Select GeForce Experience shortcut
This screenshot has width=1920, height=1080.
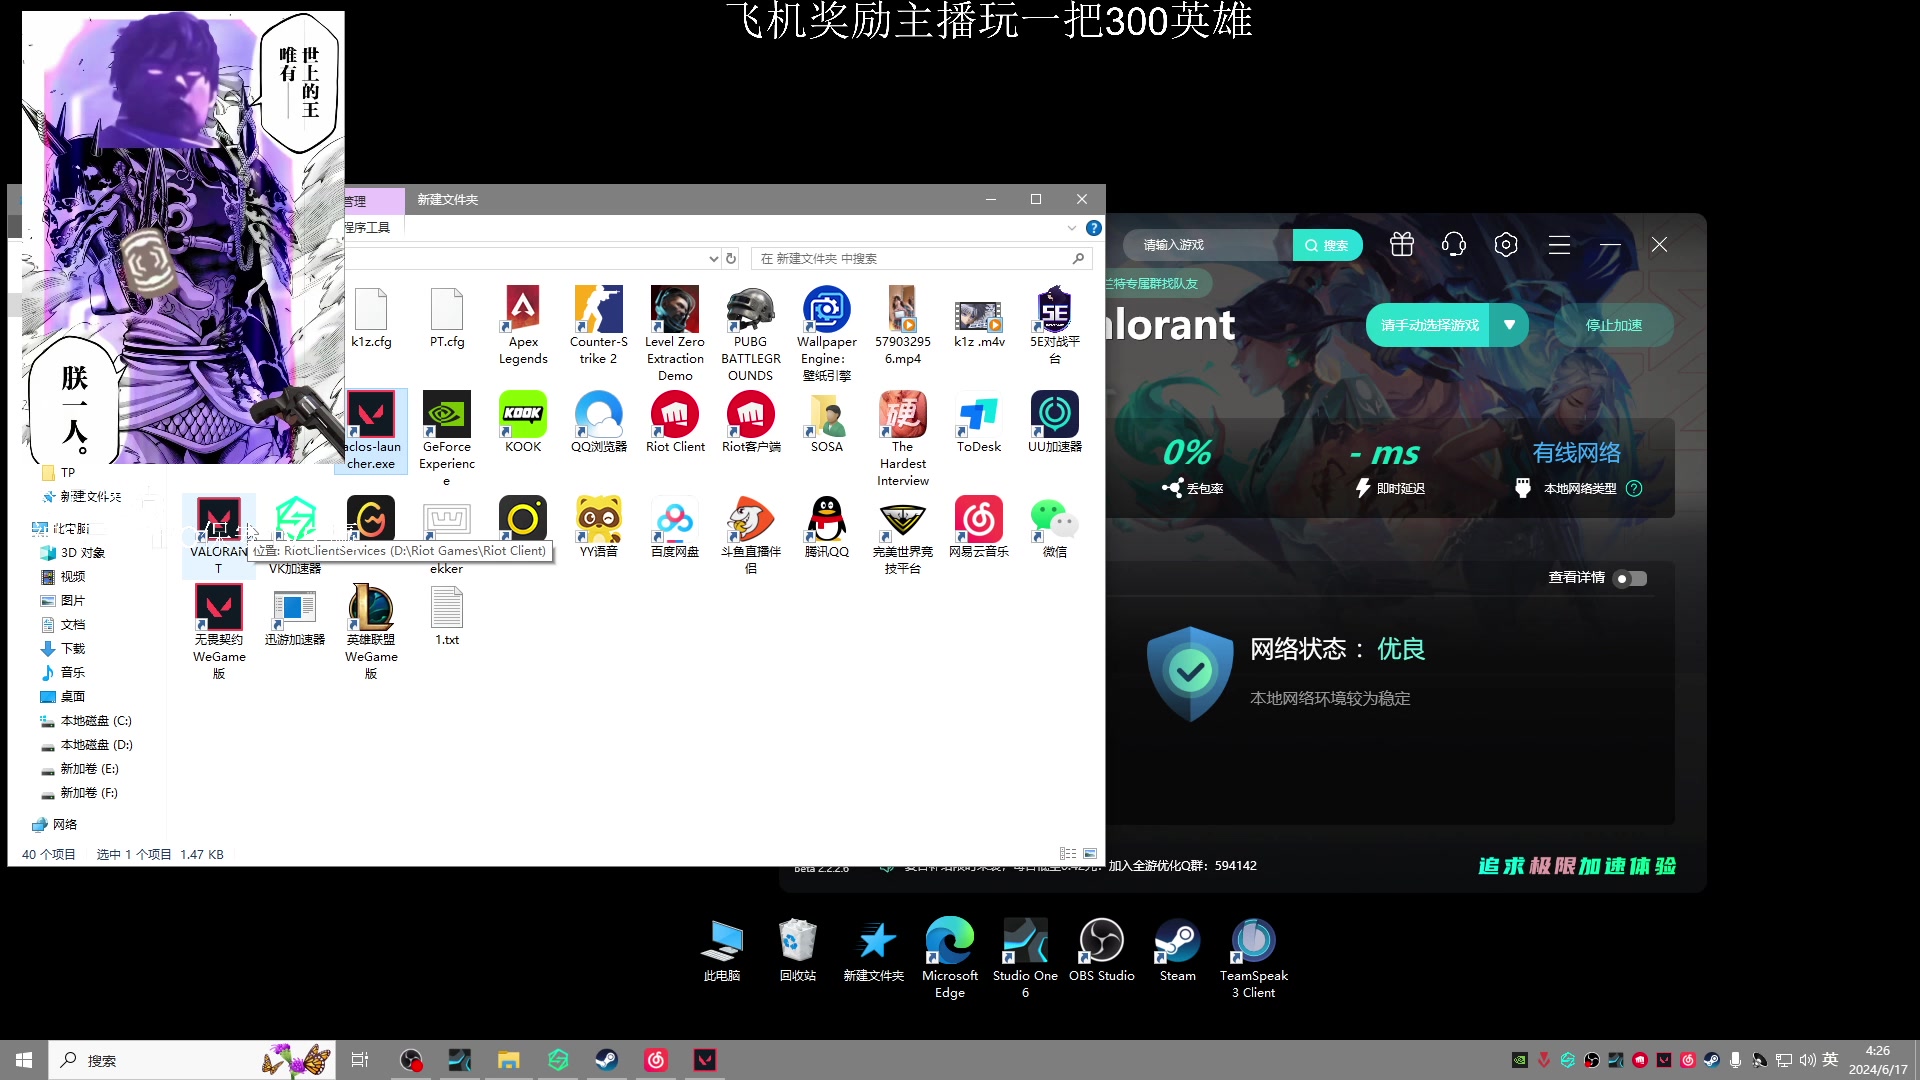click(x=447, y=439)
